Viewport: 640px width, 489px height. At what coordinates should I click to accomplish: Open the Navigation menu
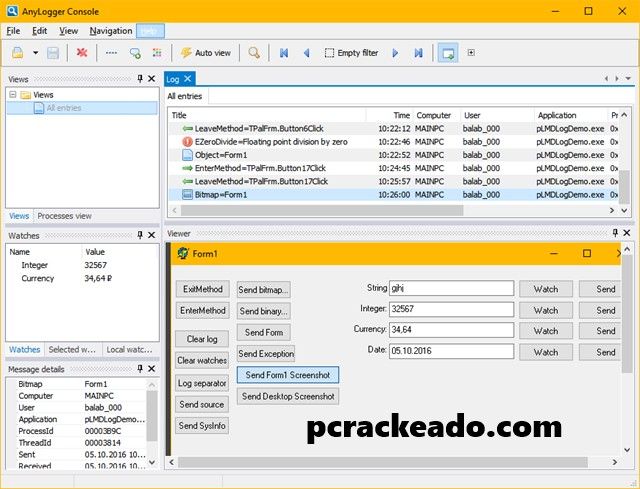[110, 31]
